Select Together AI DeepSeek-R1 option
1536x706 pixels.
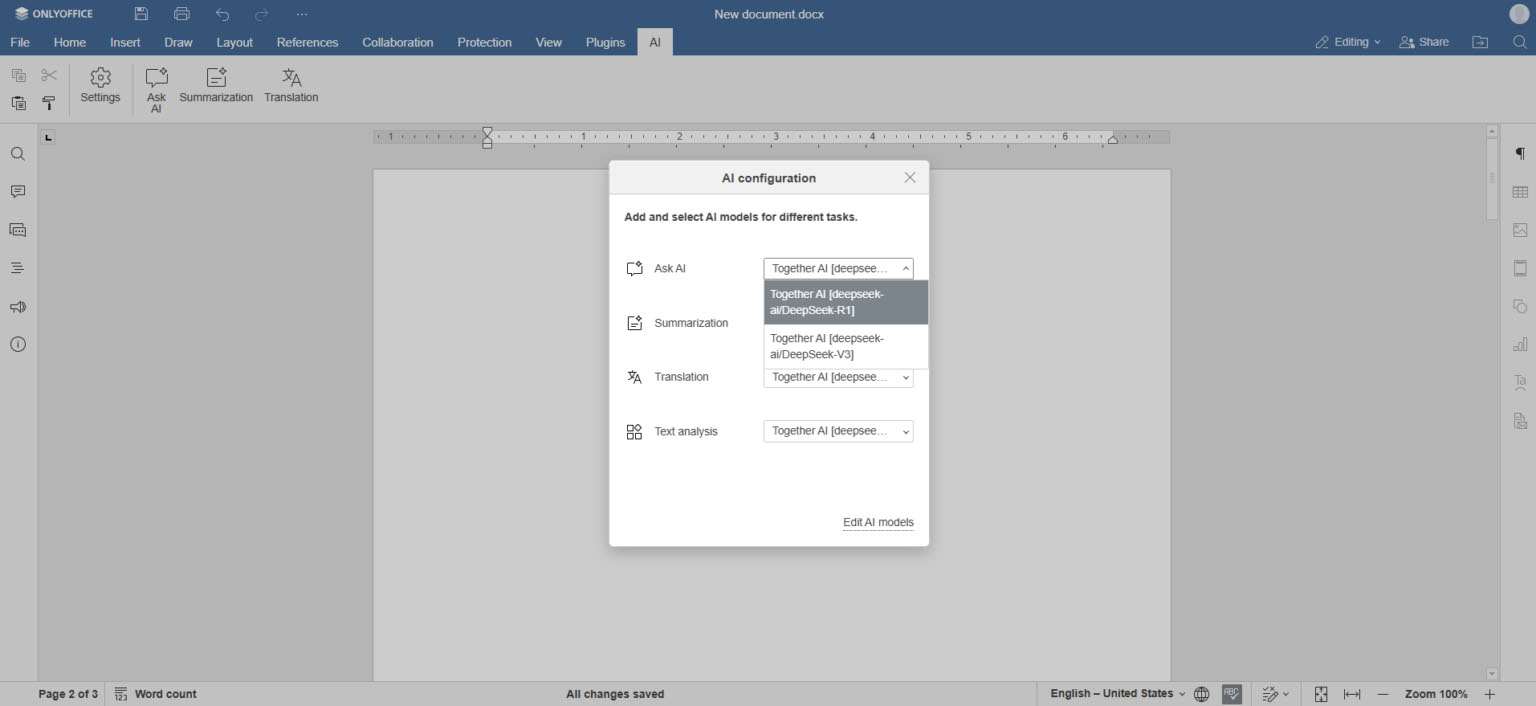[846, 302]
